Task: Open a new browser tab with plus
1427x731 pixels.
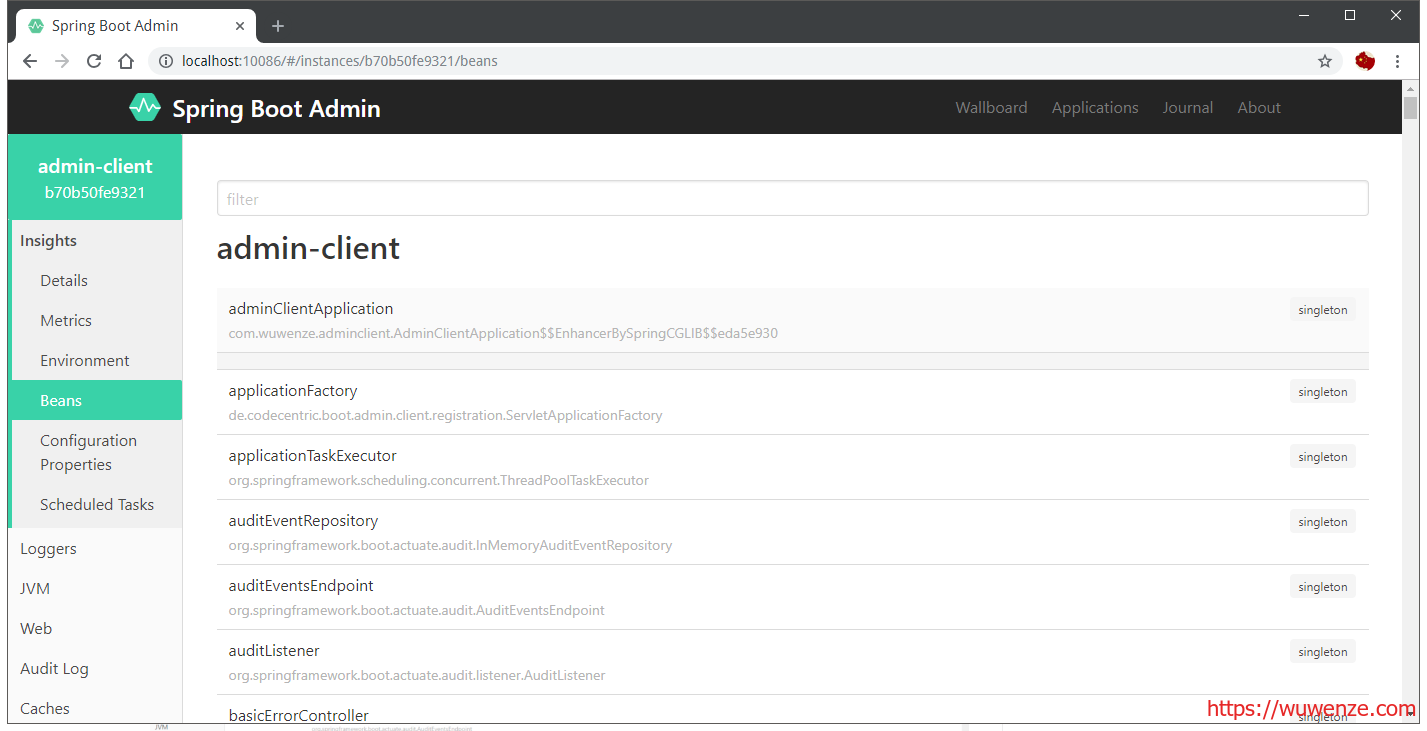Action: [278, 26]
